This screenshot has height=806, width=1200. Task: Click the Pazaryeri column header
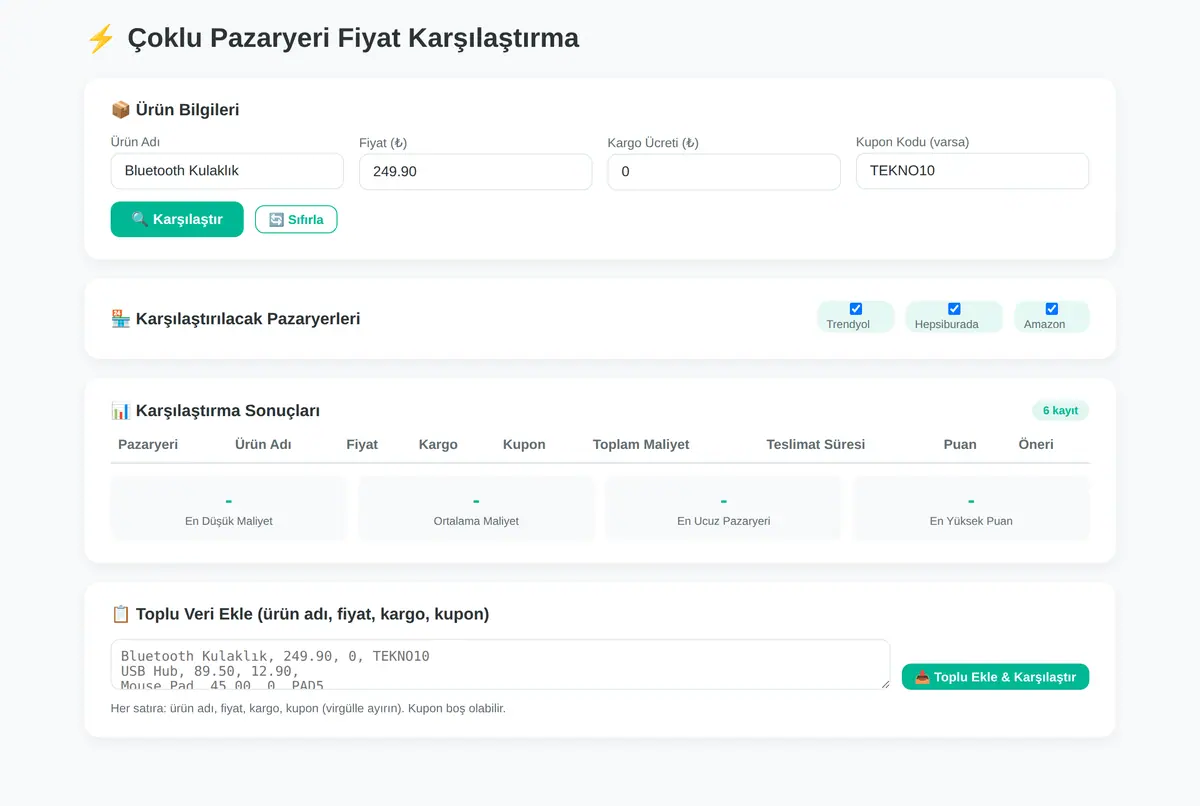[148, 444]
